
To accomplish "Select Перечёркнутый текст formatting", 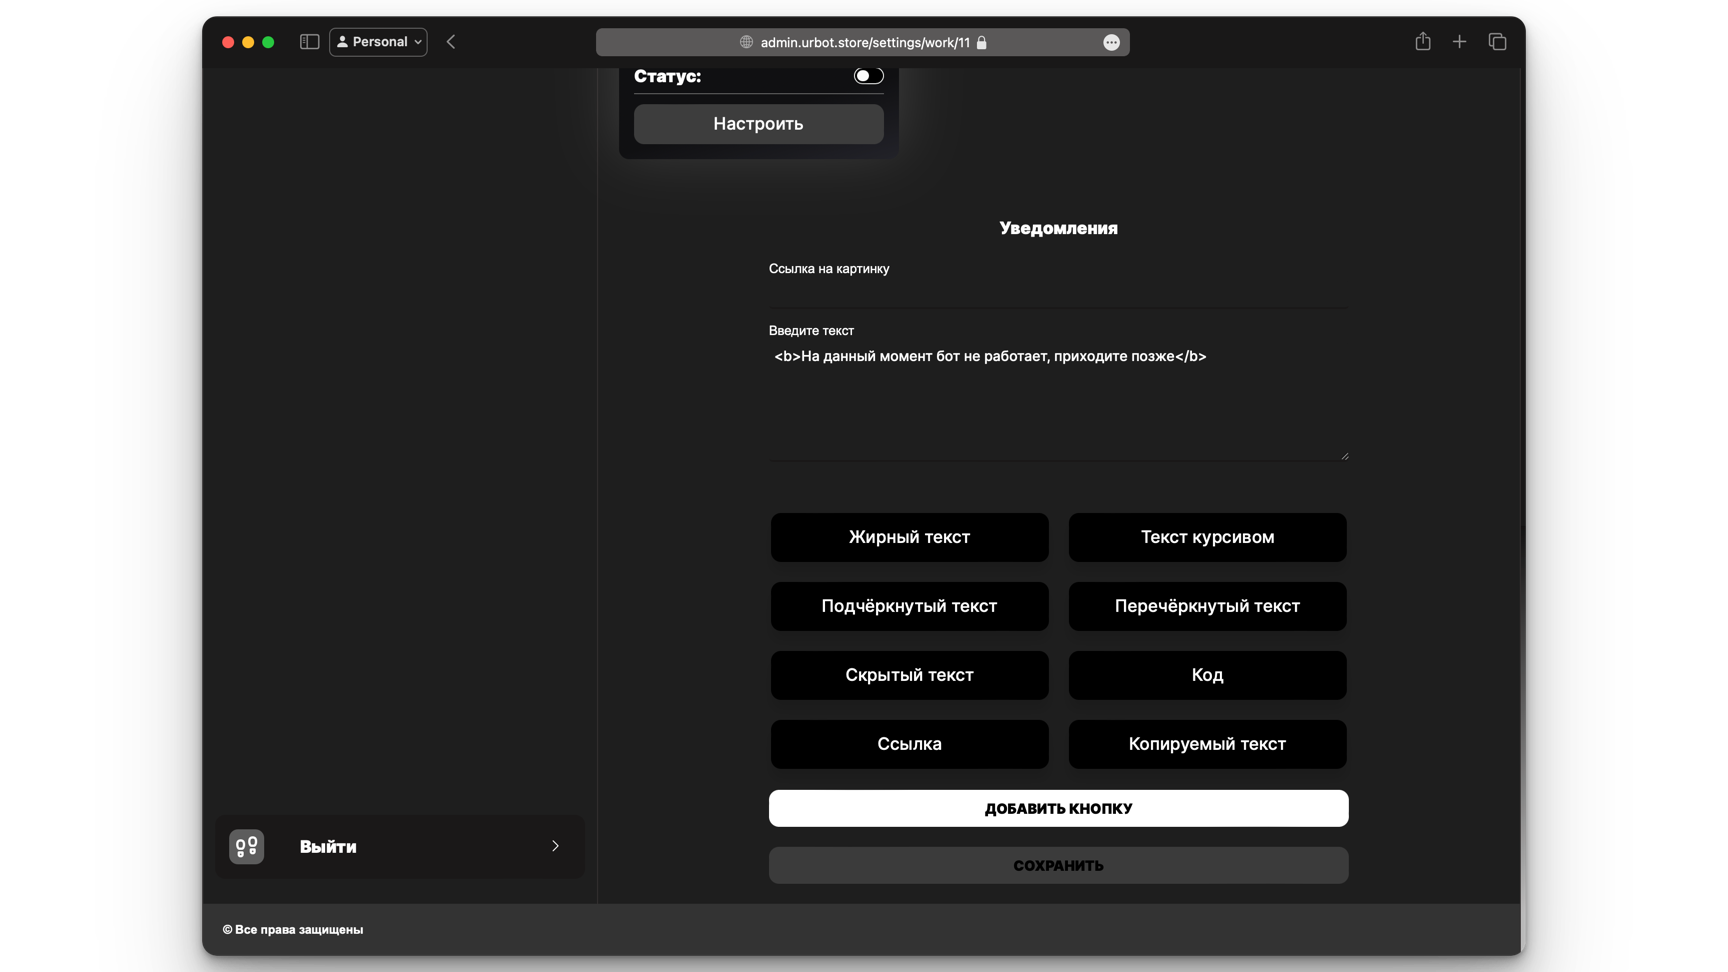I will click(x=1207, y=606).
